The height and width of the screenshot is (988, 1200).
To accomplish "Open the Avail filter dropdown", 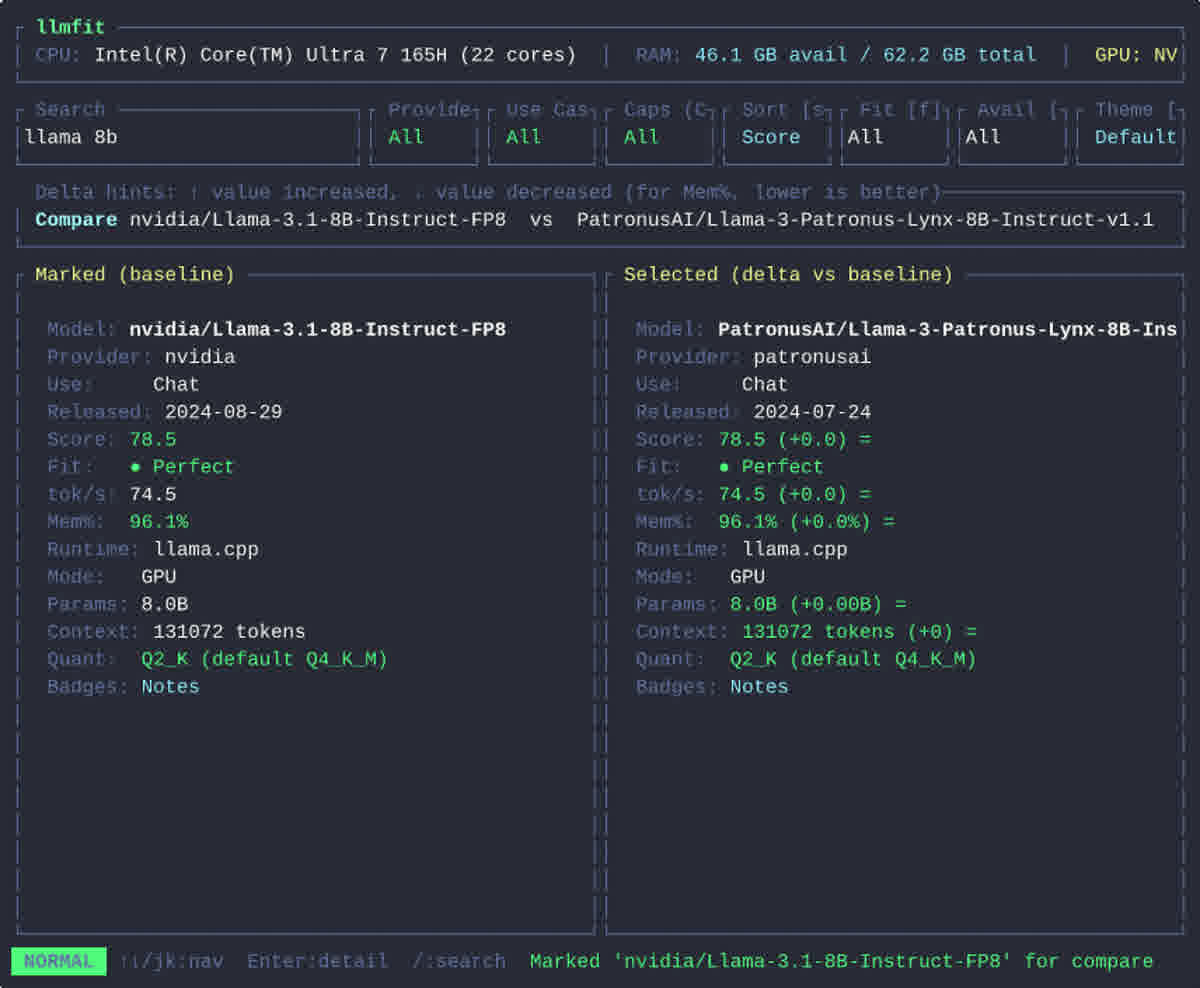I will coord(1013,137).
